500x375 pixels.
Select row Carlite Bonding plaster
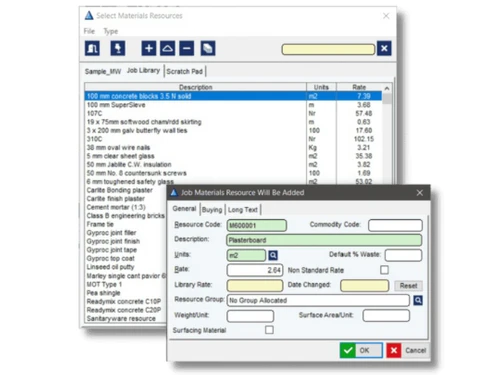point(126,190)
